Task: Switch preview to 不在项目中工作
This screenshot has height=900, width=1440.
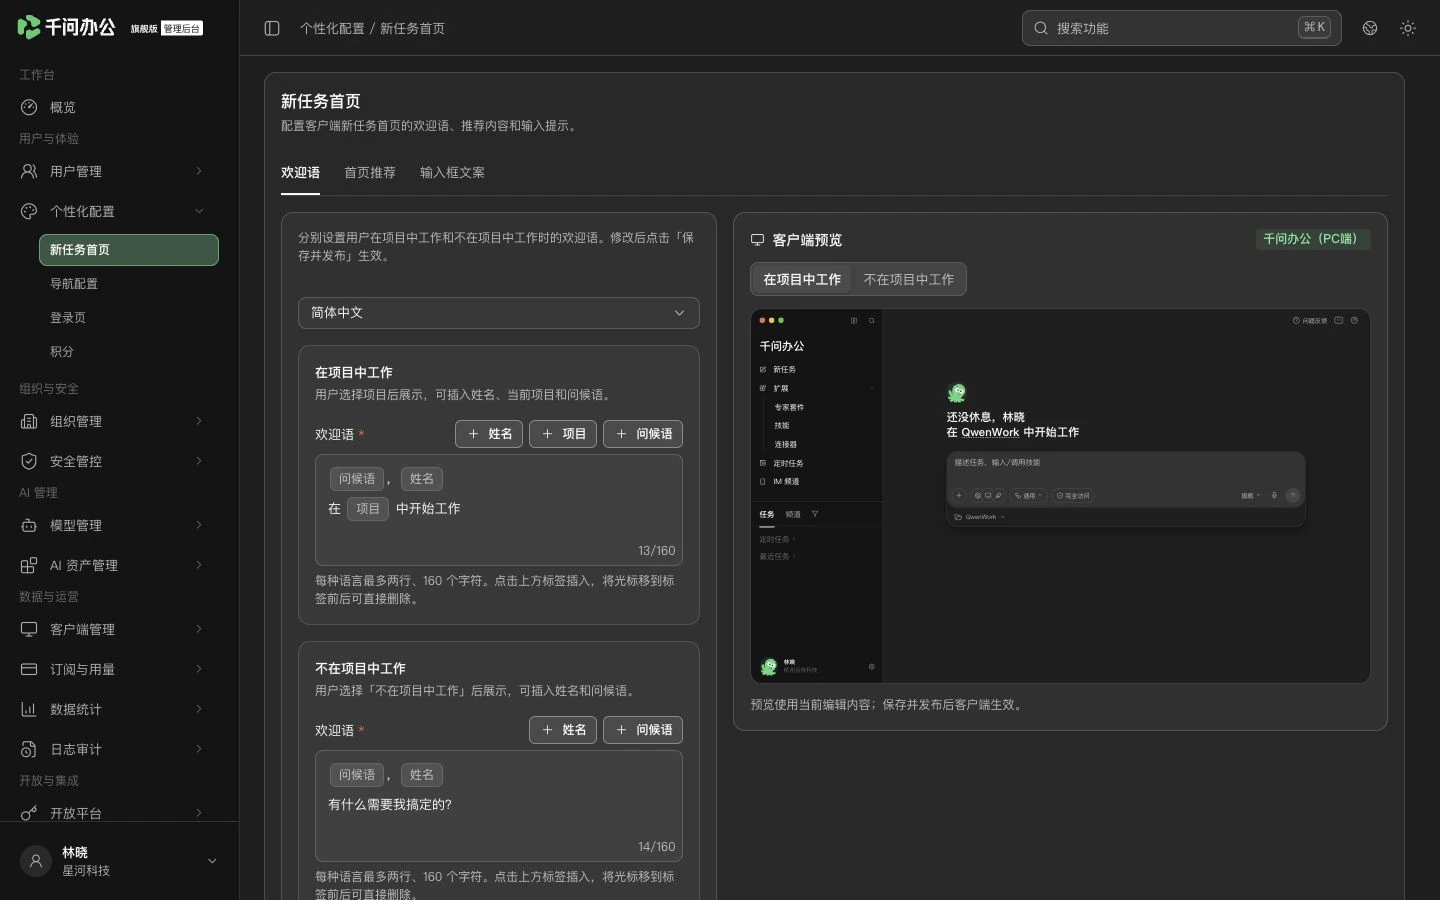Action: 908,279
